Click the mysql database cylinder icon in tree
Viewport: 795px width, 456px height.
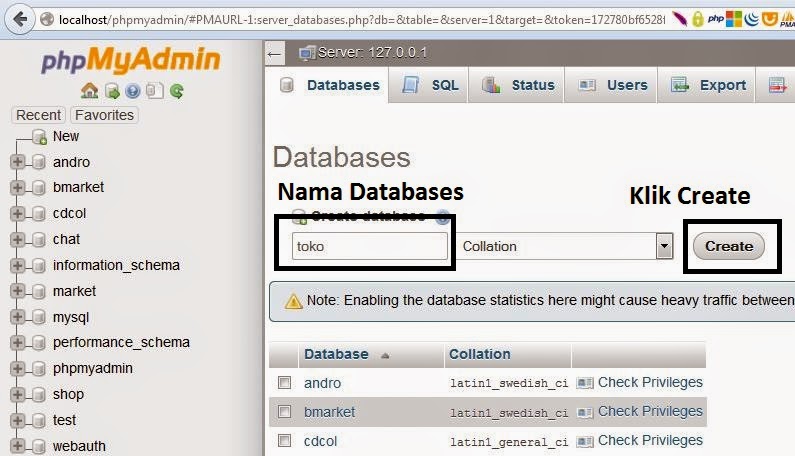click(39, 318)
